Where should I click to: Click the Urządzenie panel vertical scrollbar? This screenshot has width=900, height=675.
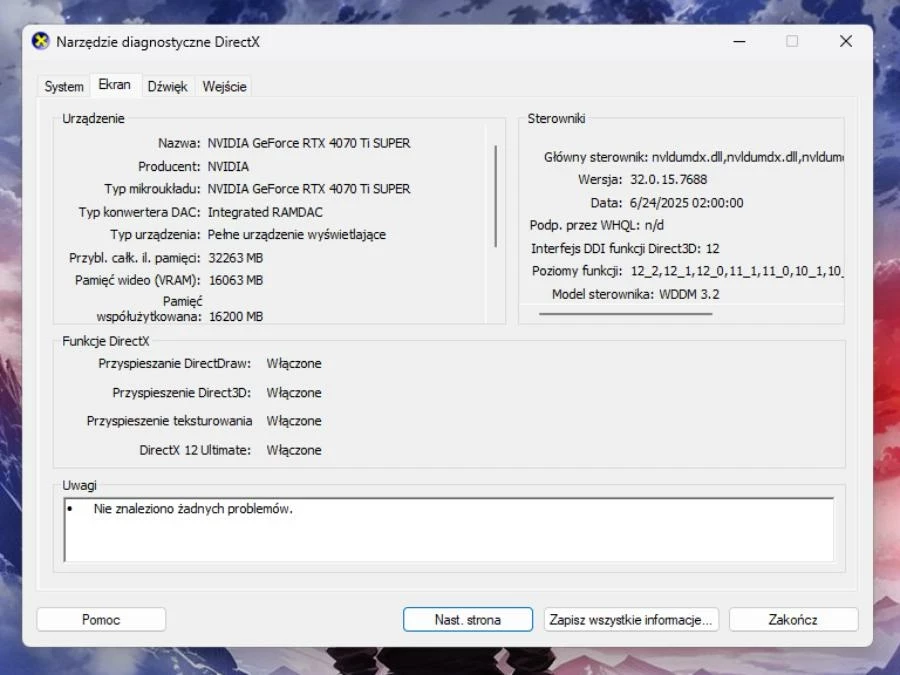(495, 196)
